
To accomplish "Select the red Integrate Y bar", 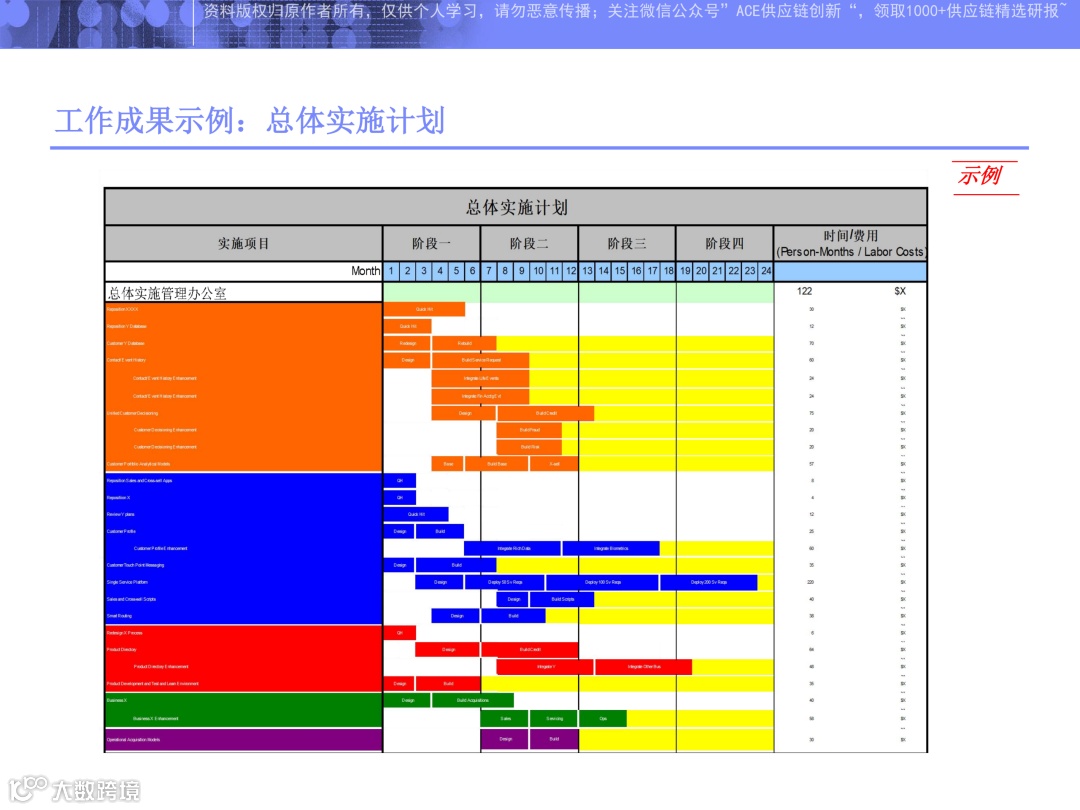I will (x=546, y=667).
